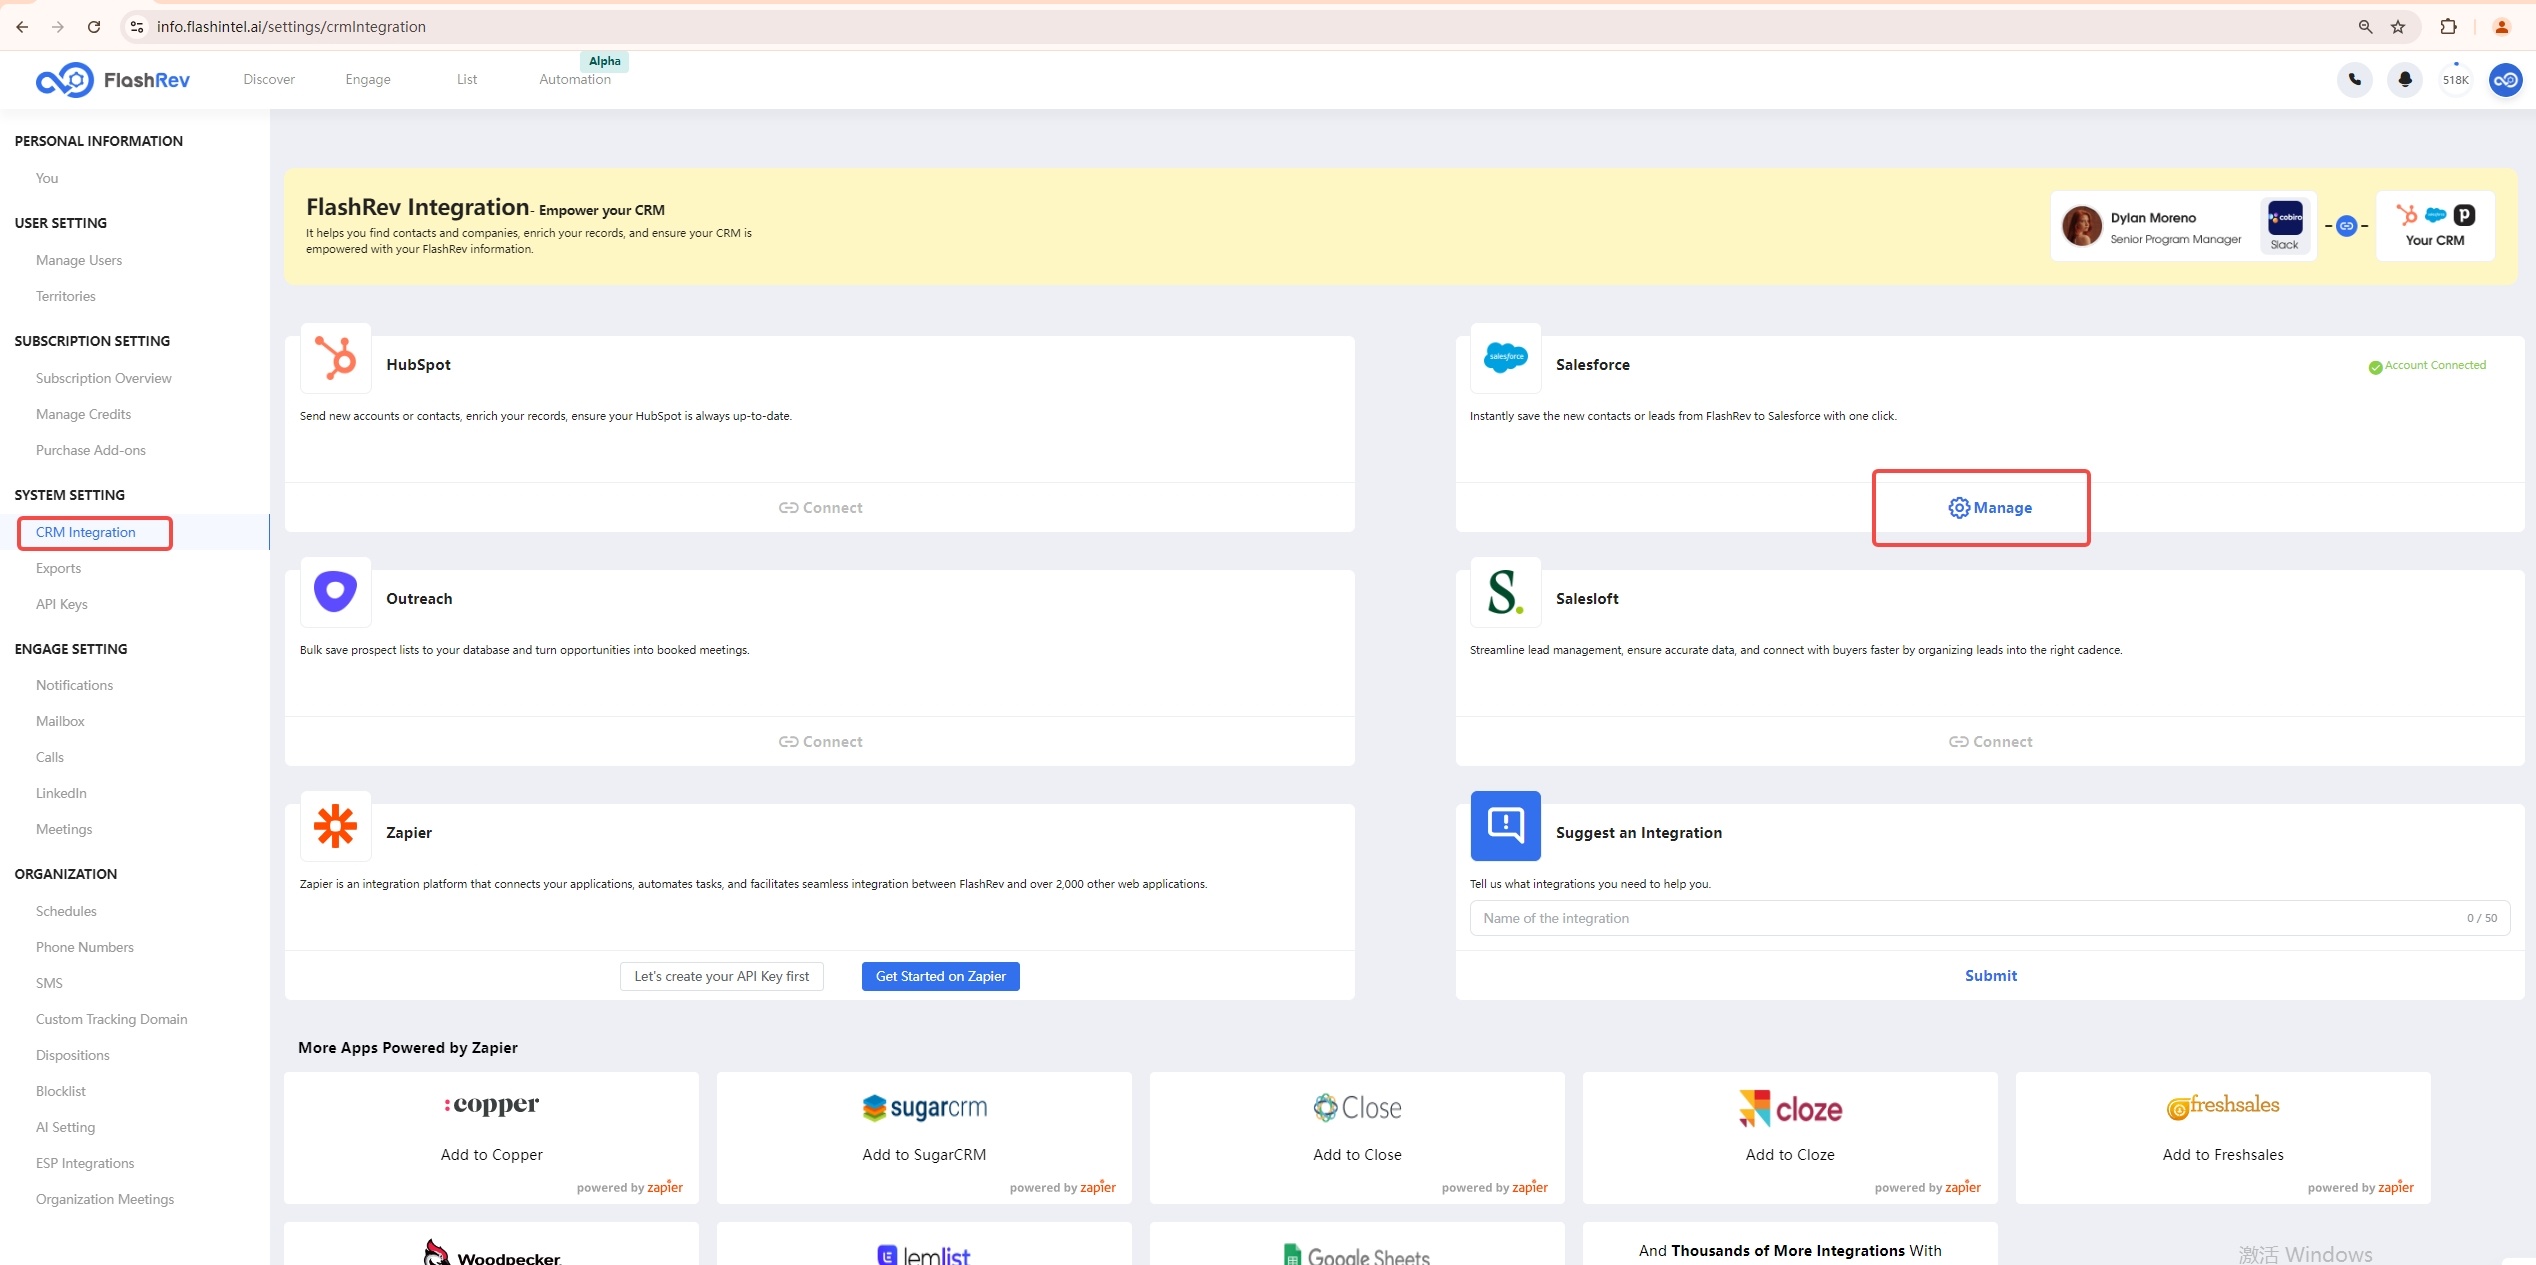Open Custom Tracking Domain
The height and width of the screenshot is (1265, 2536).
(112, 1019)
